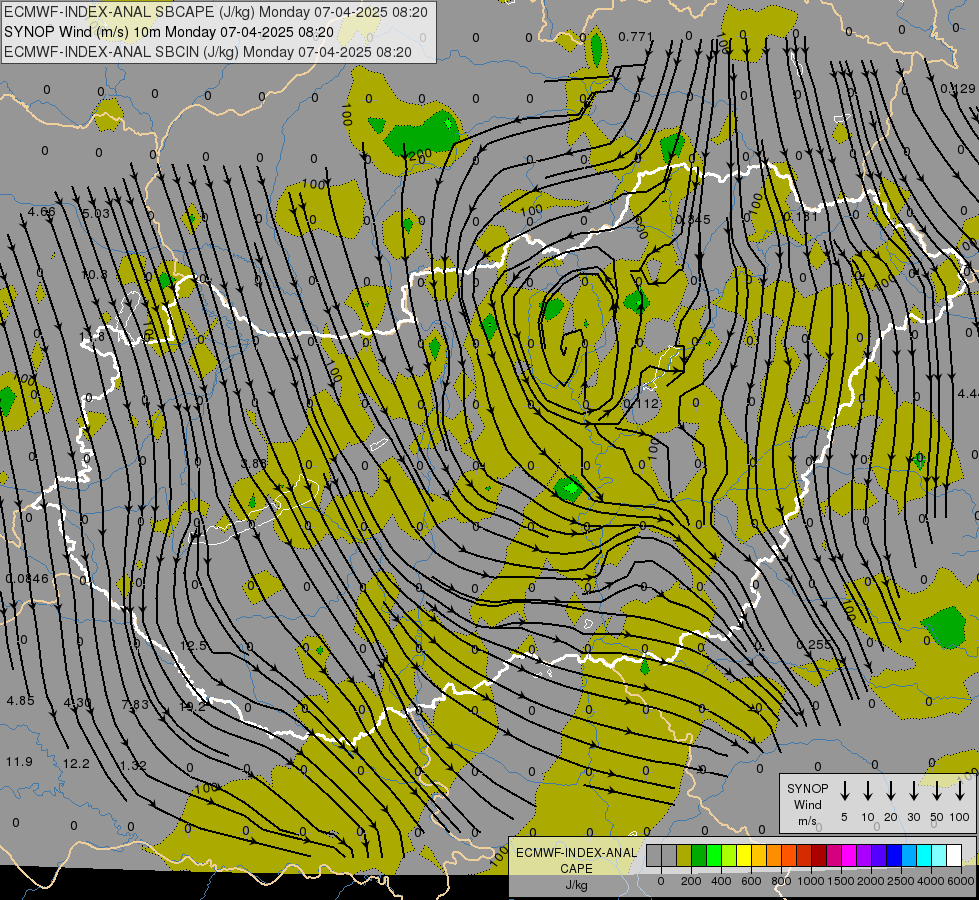979x900 pixels.
Task: Select the SBCIN title line
Action: click(x=208, y=52)
